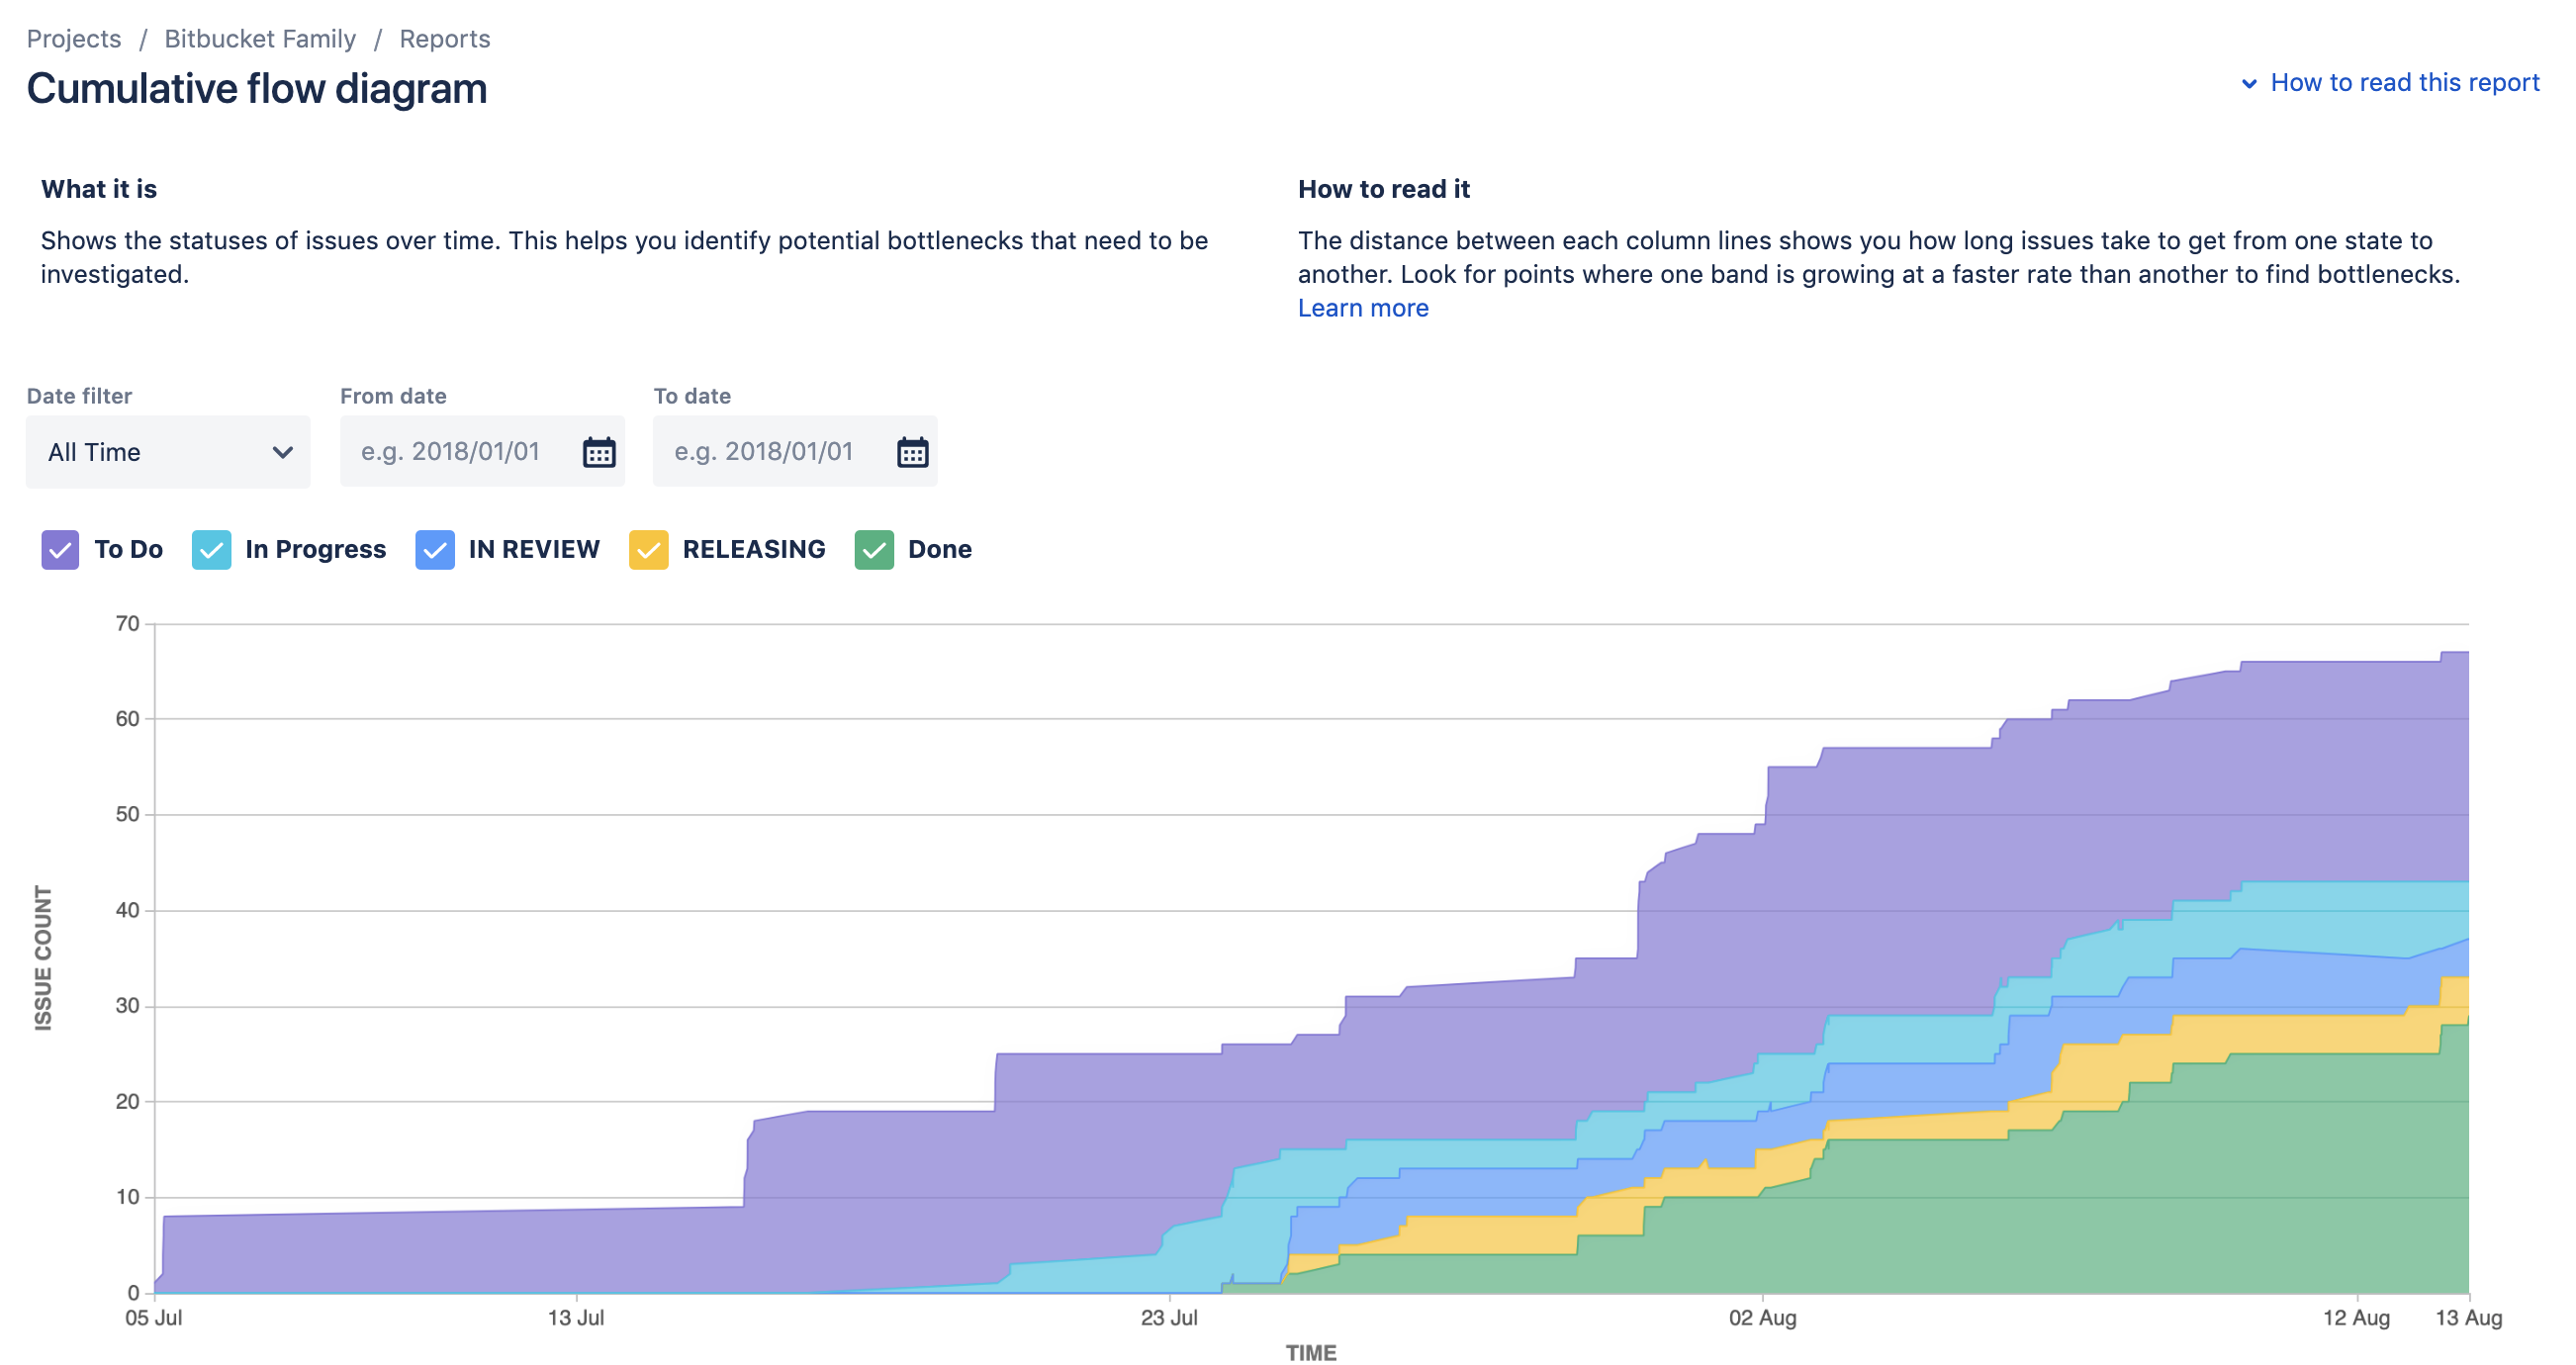Image resolution: width=2576 pixels, height=1365 pixels.
Task: Disable the Done status checkbox
Action: coord(874,550)
